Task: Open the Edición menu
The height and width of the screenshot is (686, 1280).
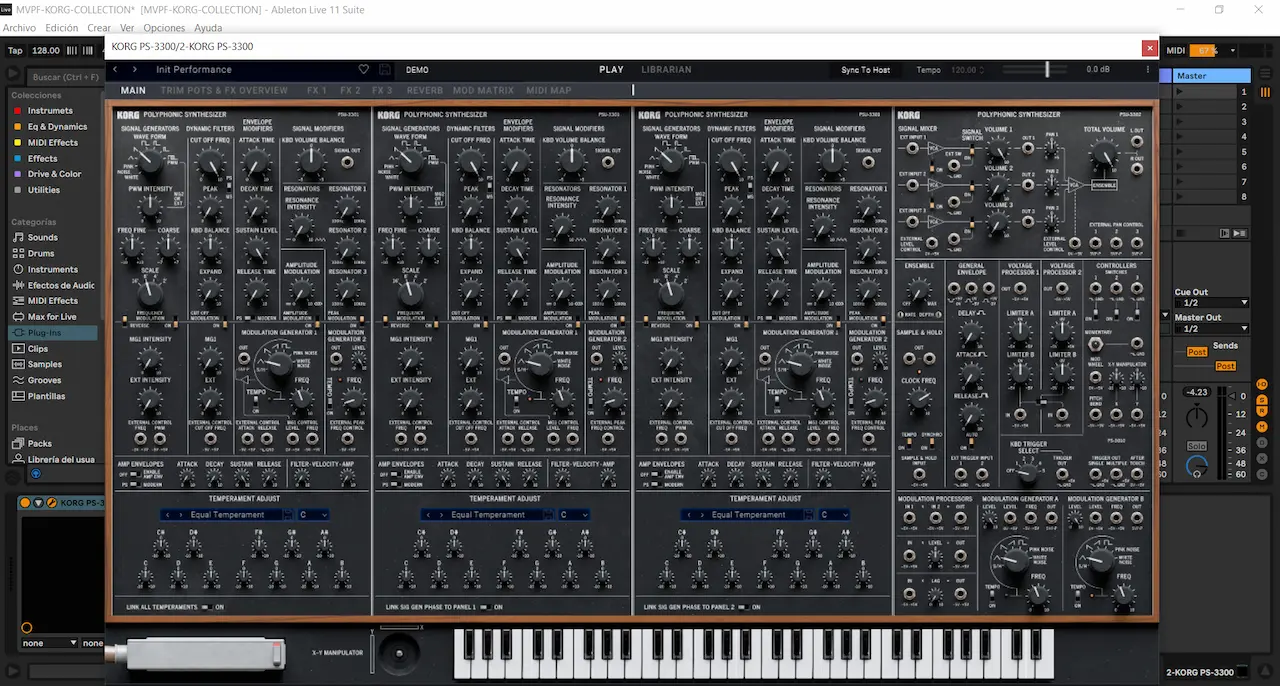Action: 62,28
